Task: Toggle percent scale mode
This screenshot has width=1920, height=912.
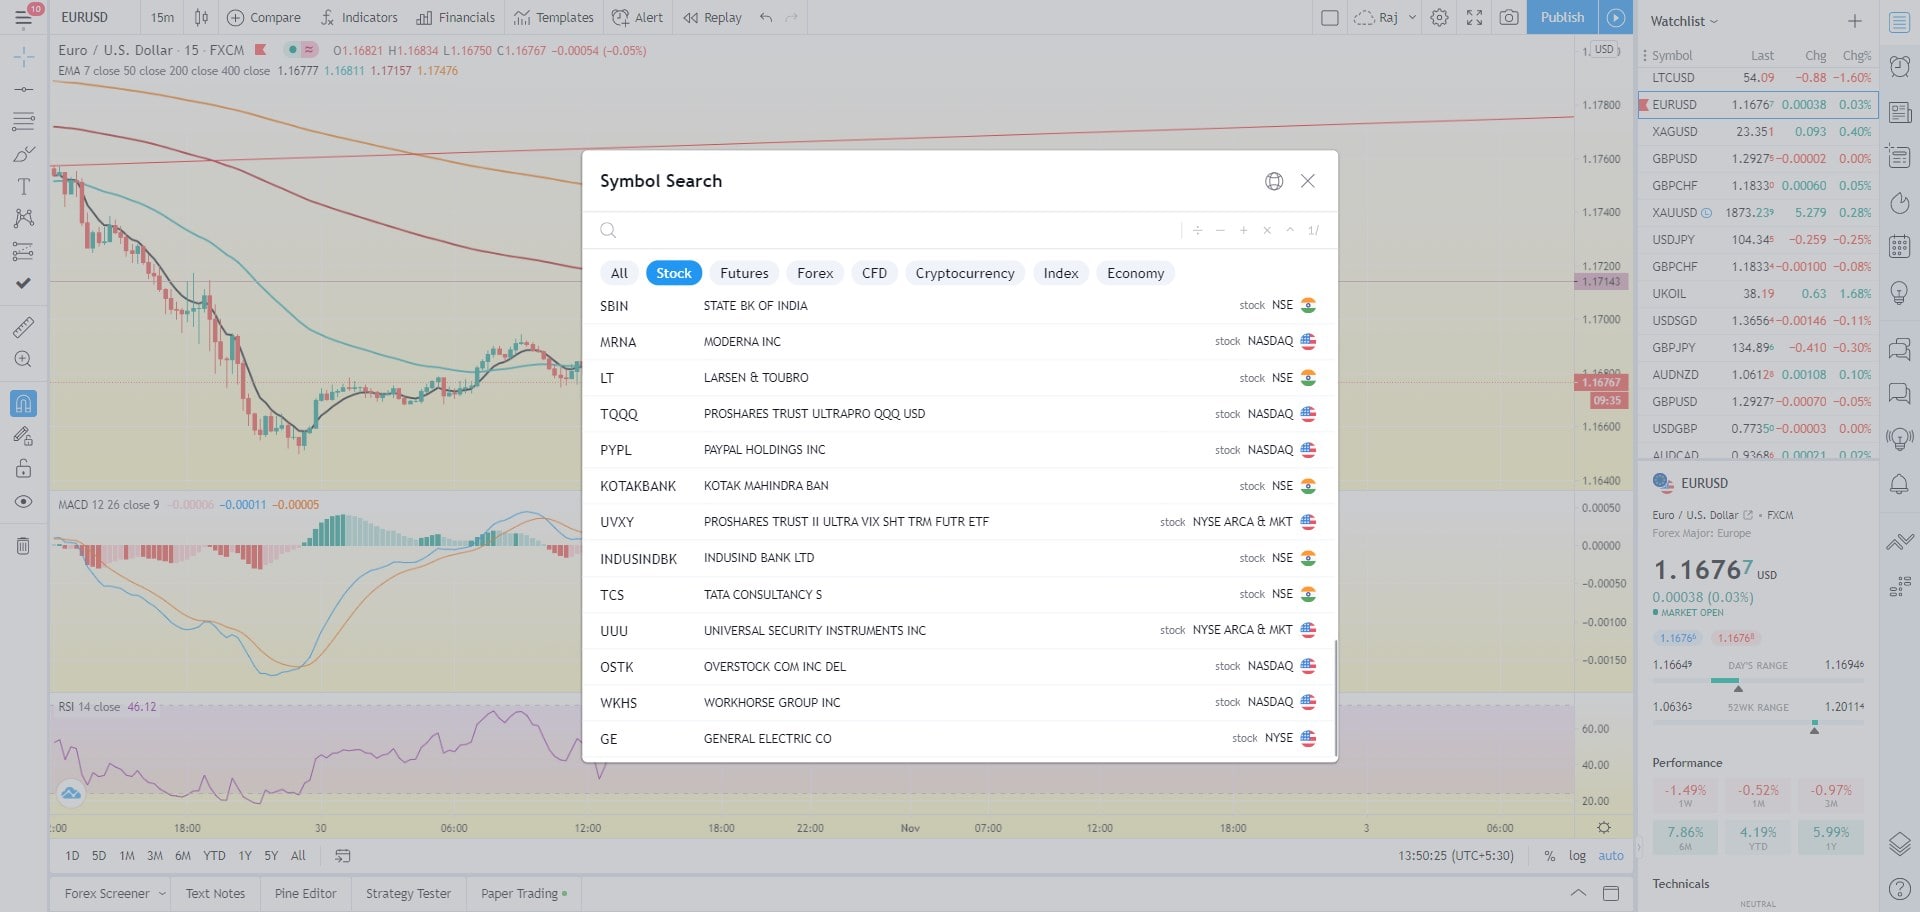Action: point(1549,856)
